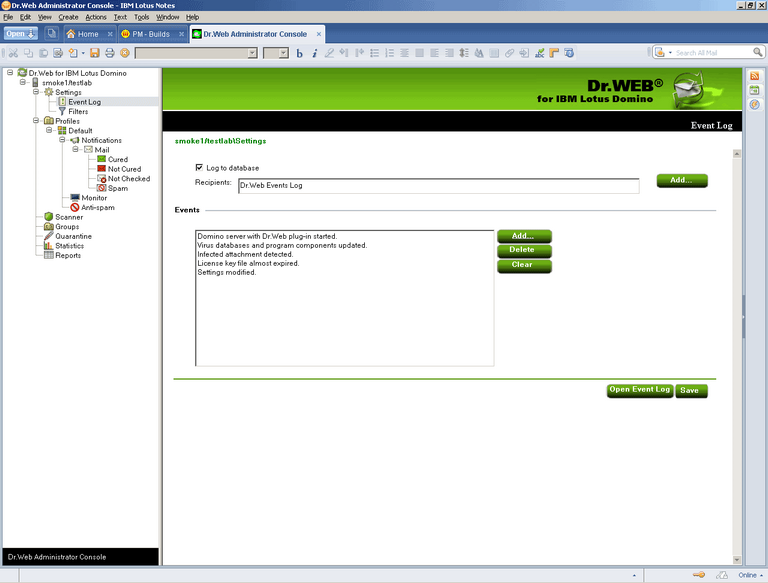Click Add beside the Events list
This screenshot has height=583, width=768.
[x=524, y=236]
